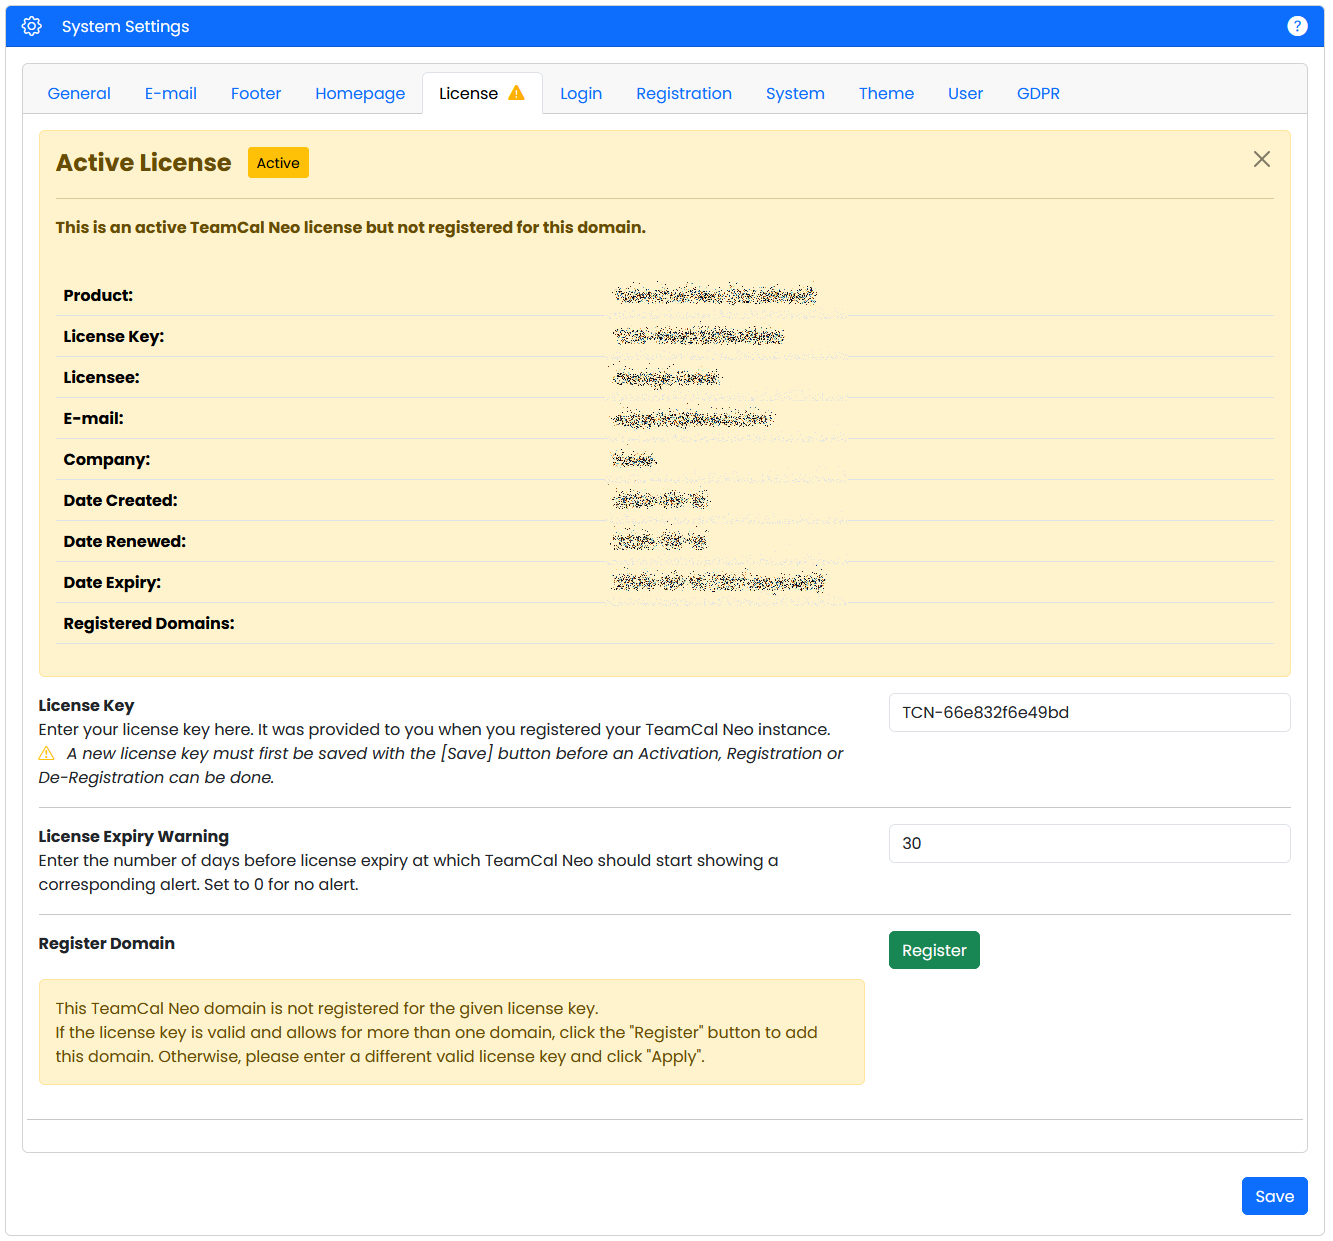The image size is (1333, 1241).
Task: Go to the Footer tab
Action: (256, 93)
